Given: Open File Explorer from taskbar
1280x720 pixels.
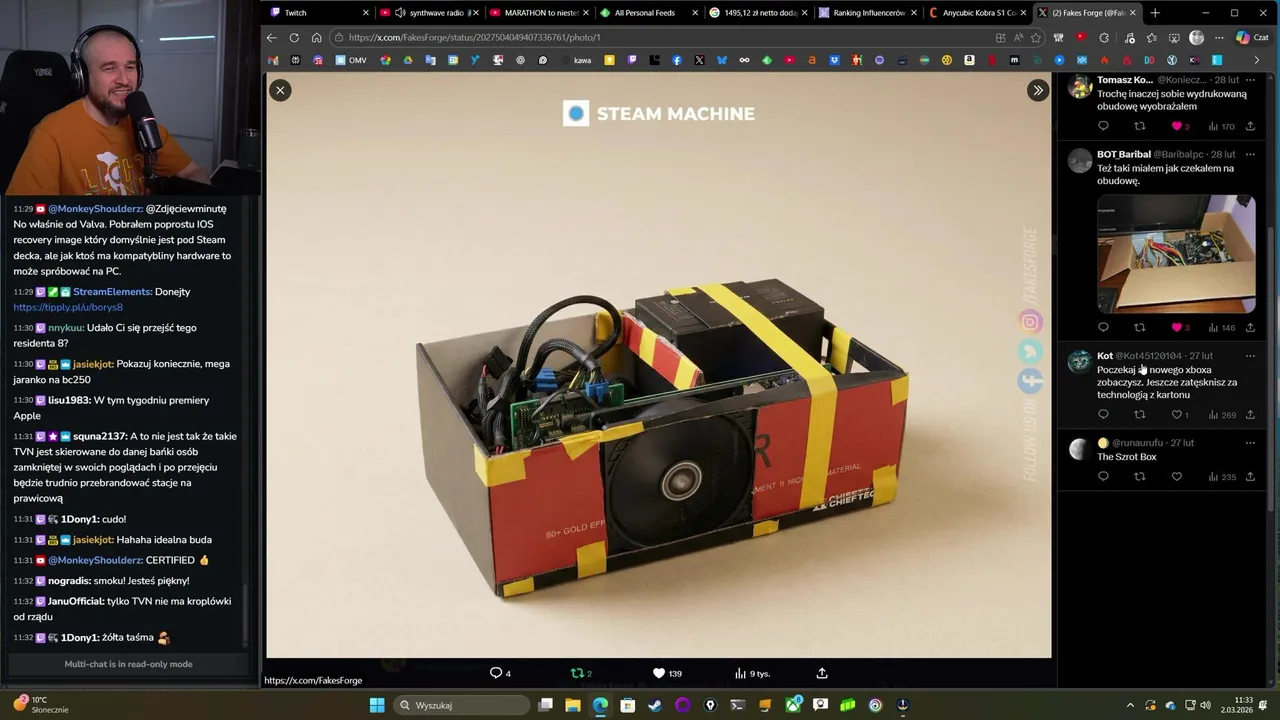Looking at the screenshot, I should (x=573, y=705).
